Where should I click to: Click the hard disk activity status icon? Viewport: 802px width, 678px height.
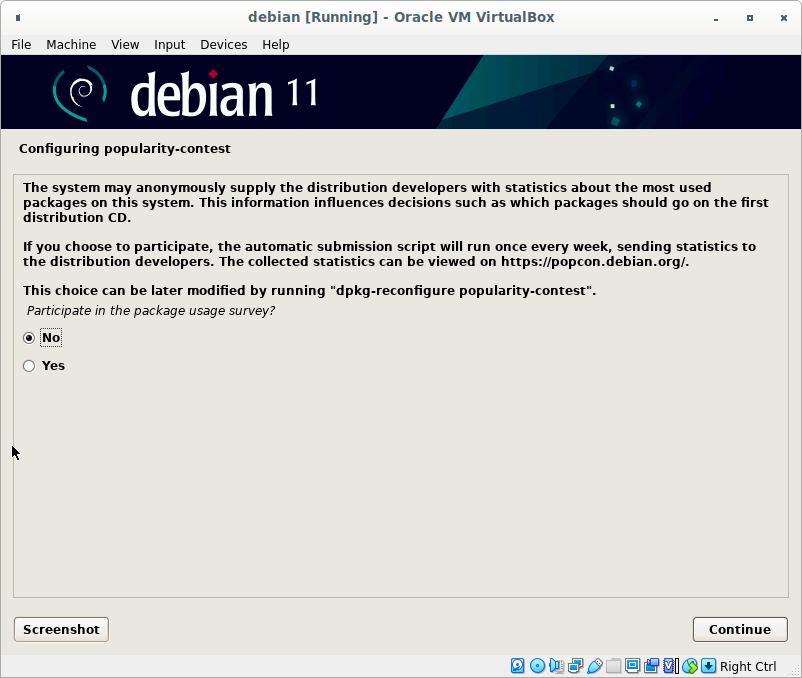(518, 666)
